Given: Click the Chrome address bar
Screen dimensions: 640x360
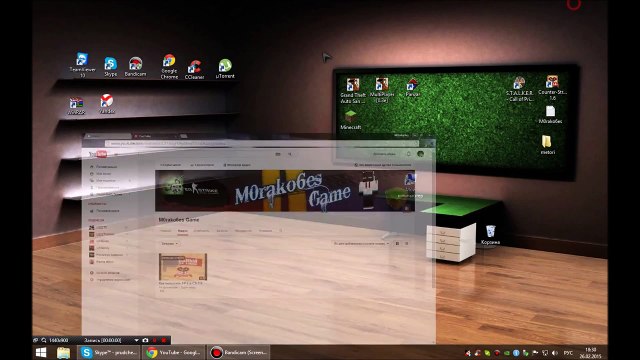Looking at the screenshot, I should click(x=261, y=143).
